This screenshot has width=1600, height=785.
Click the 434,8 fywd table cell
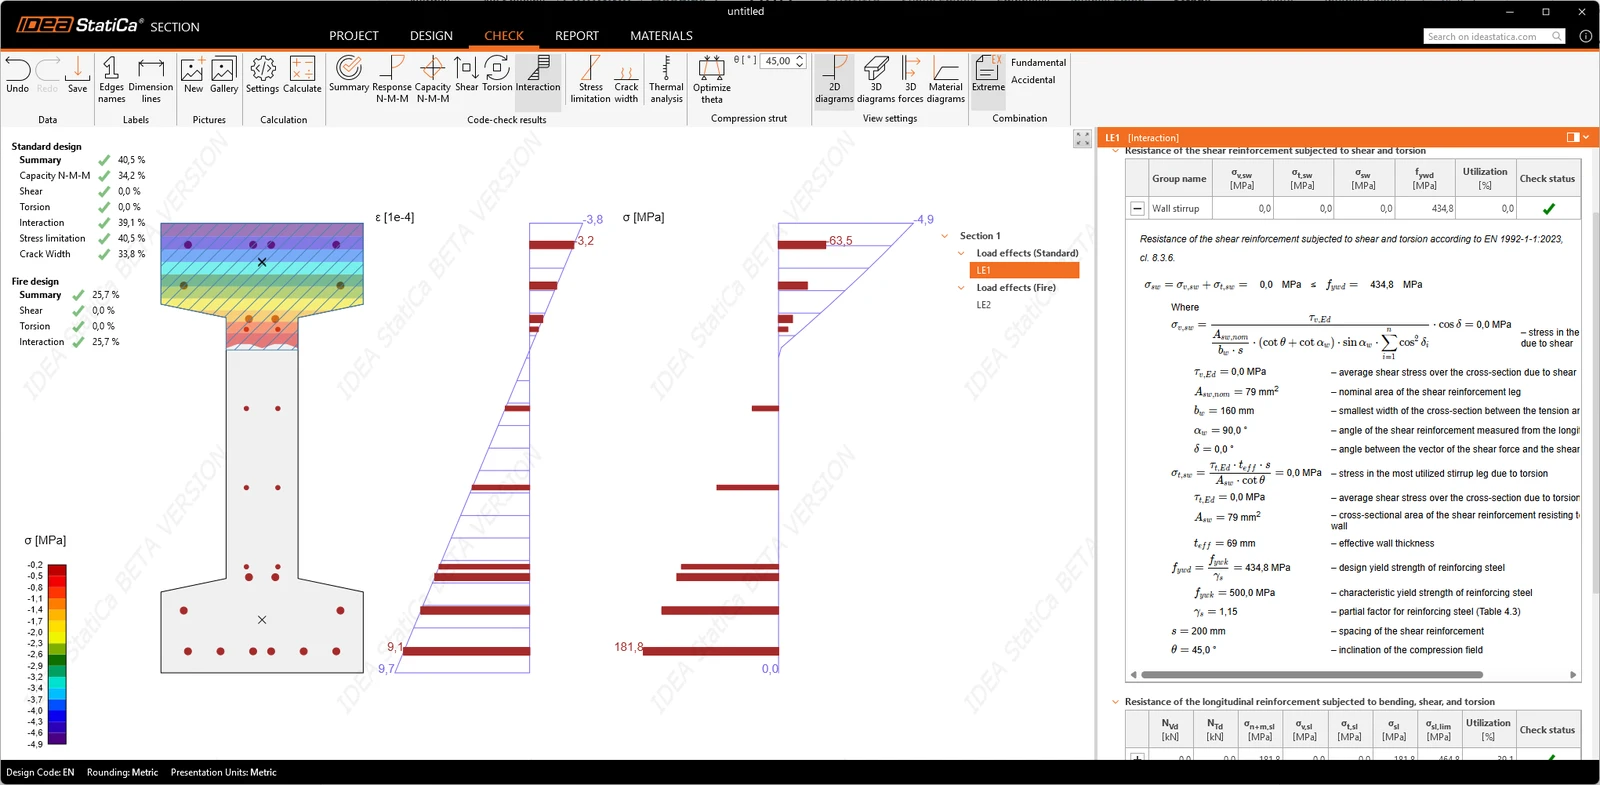point(1424,209)
